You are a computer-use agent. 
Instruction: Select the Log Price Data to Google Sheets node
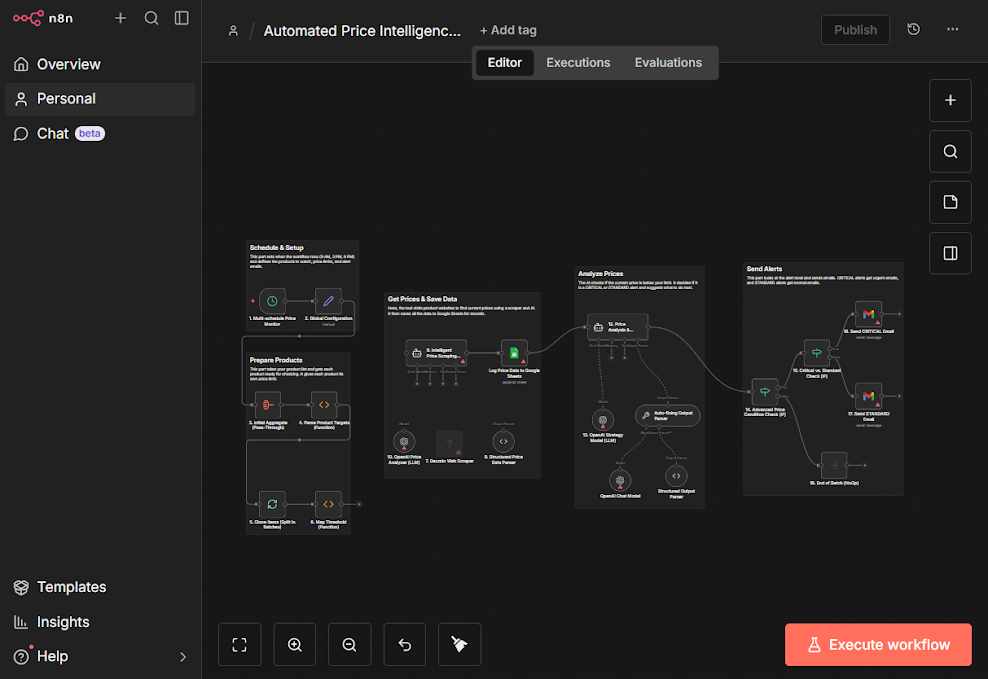(514, 353)
